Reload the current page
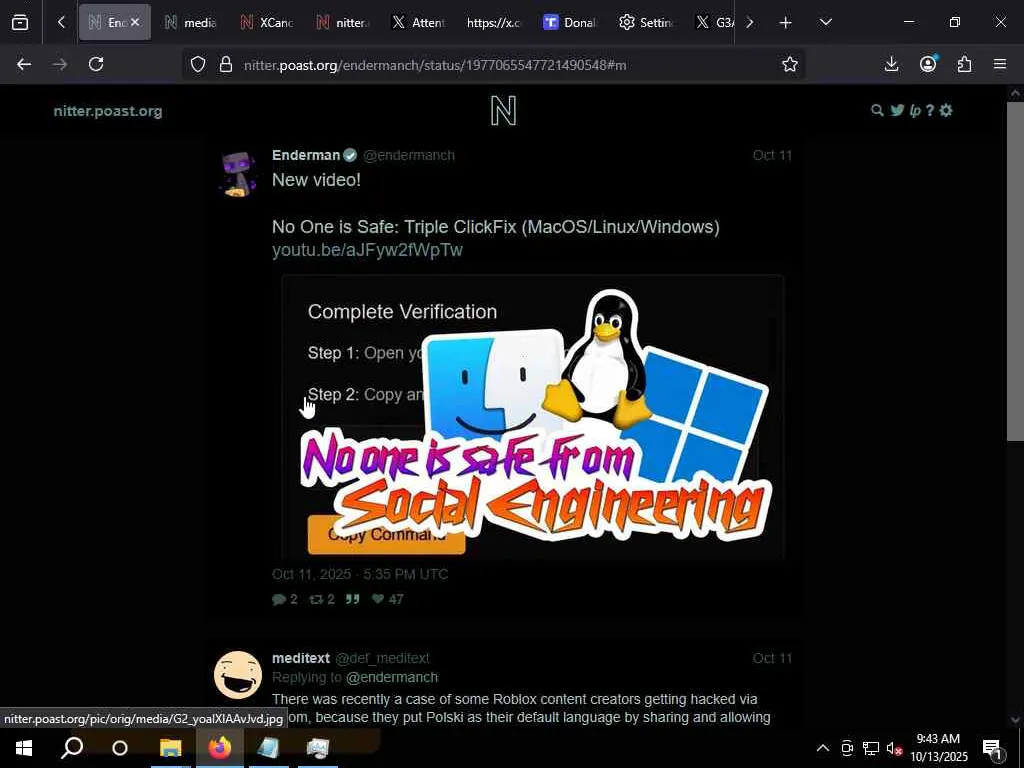Screen dimensions: 1024x768 (96, 64)
